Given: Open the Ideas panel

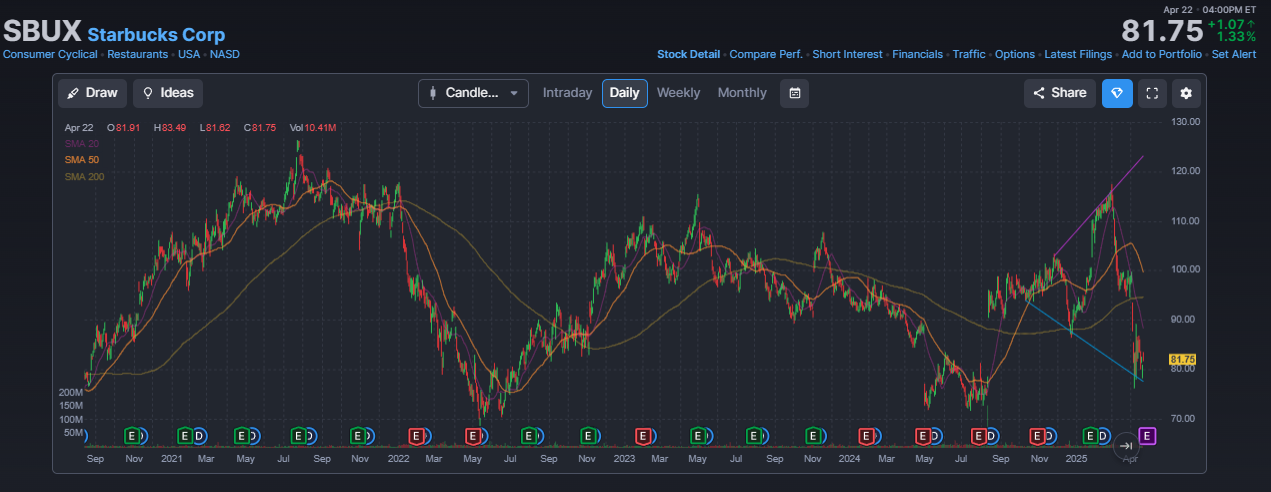Looking at the screenshot, I should click(168, 93).
